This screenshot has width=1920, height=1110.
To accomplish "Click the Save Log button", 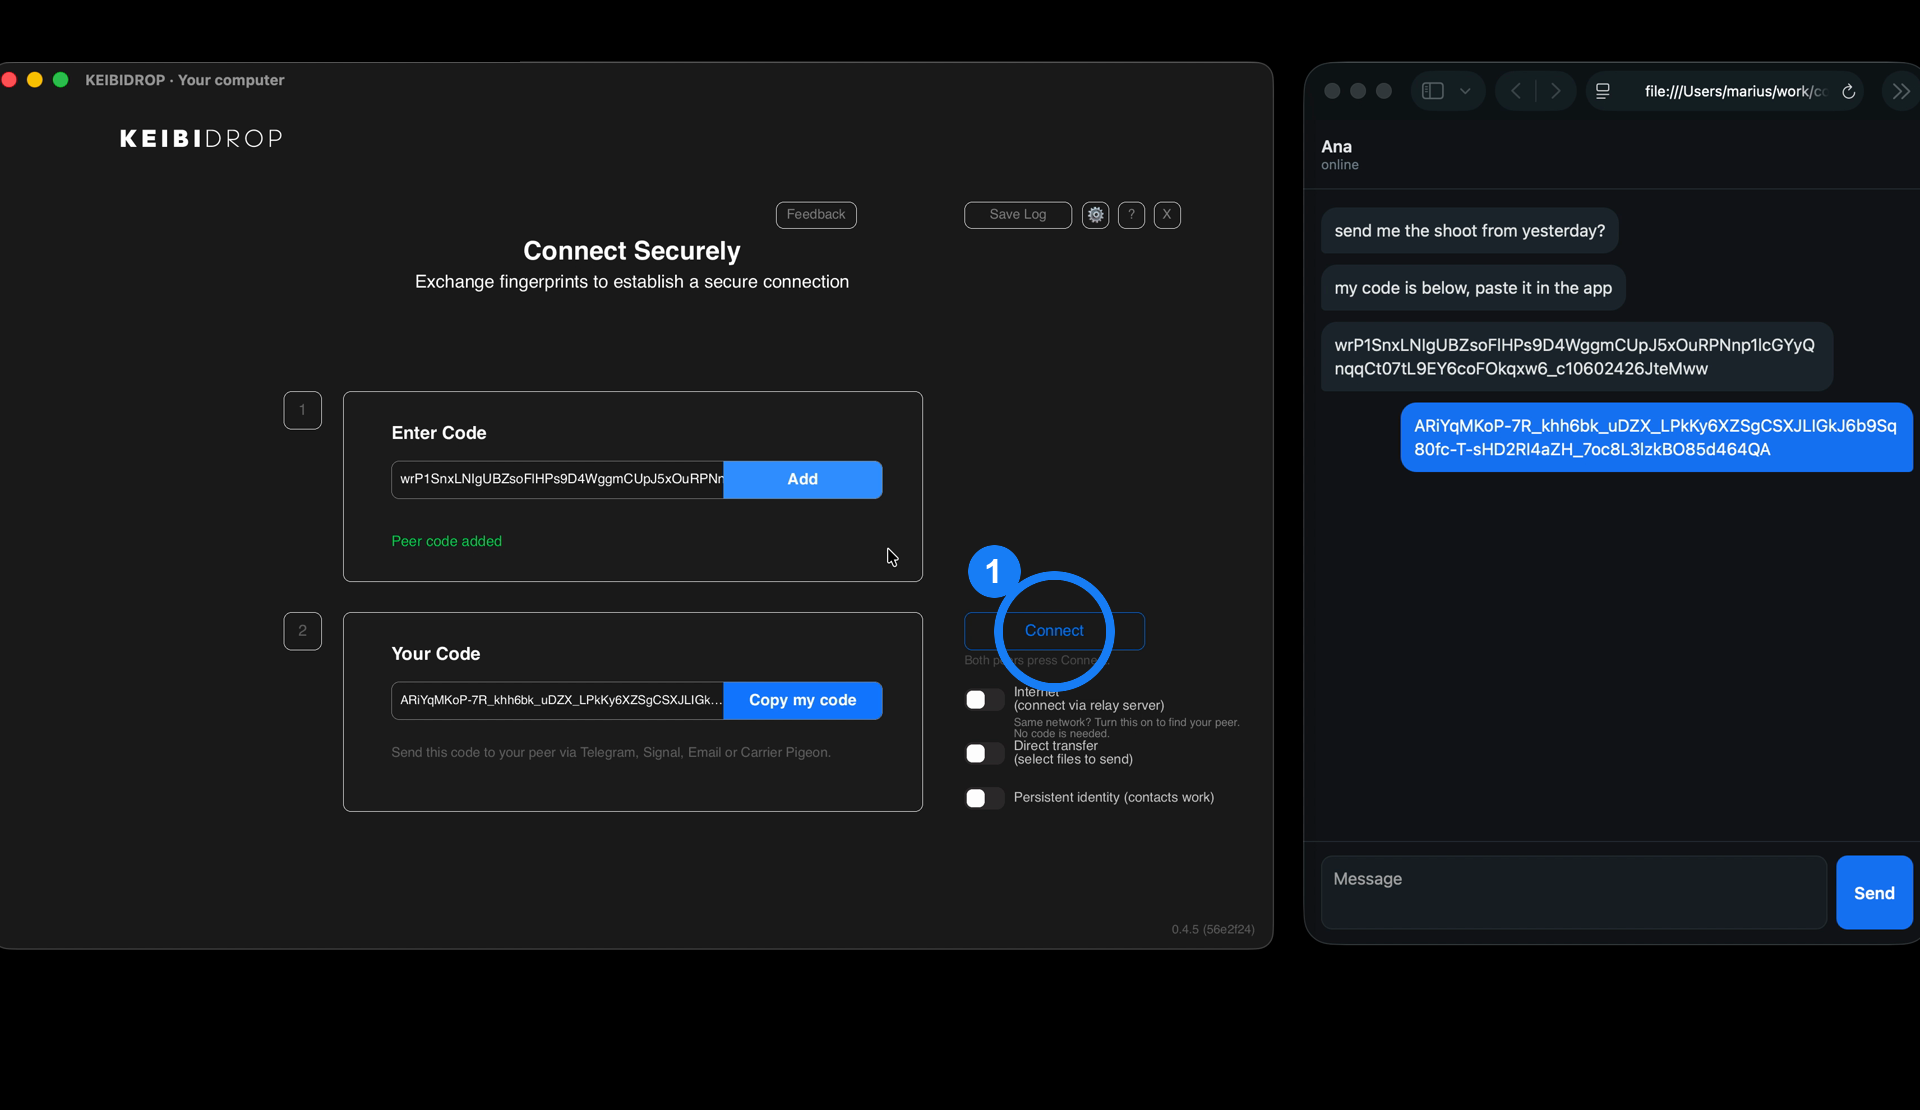I will pyautogui.click(x=1018, y=215).
